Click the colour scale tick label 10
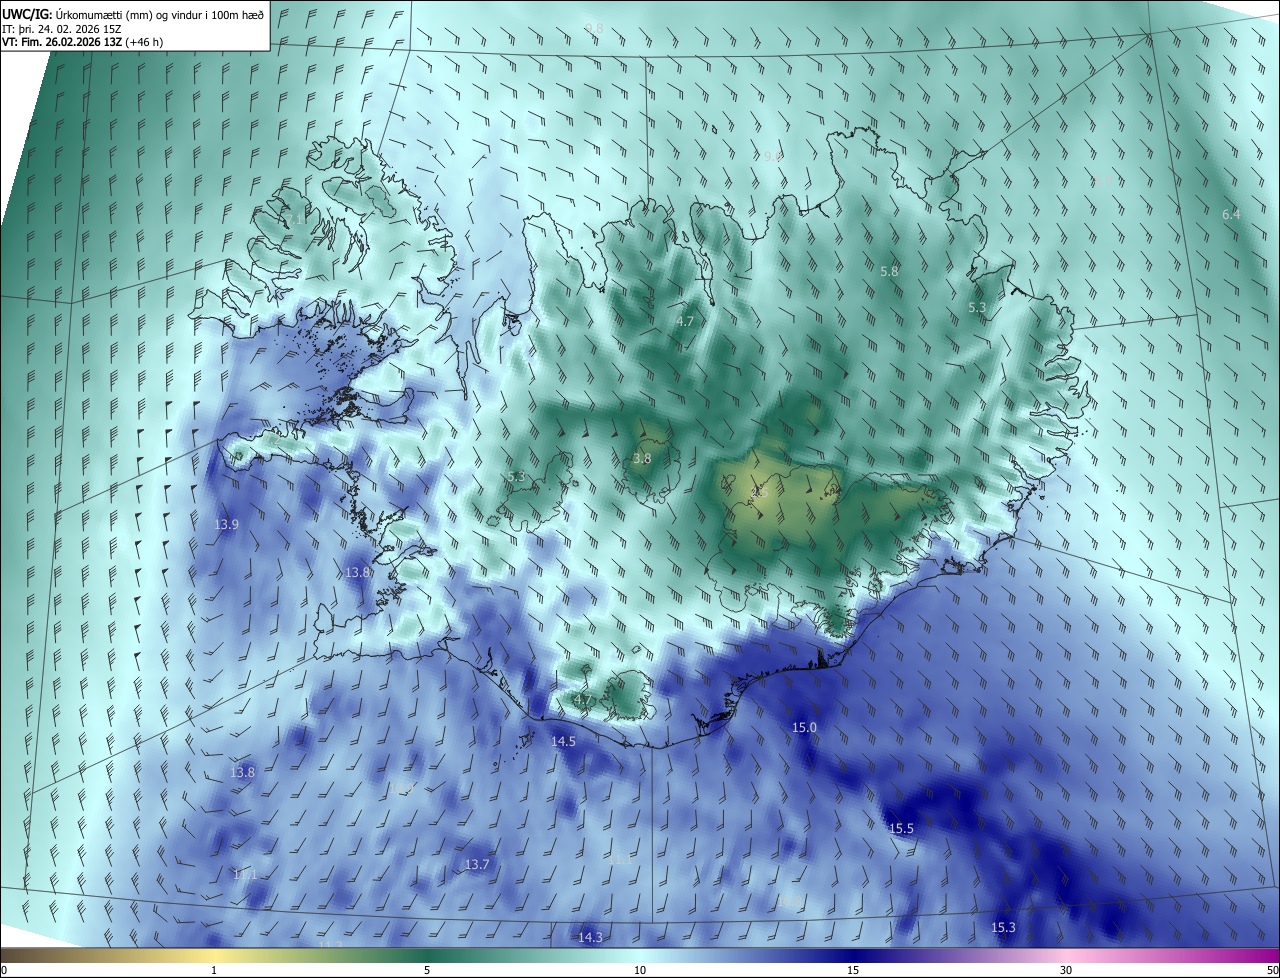1280x978 pixels. coord(640,970)
